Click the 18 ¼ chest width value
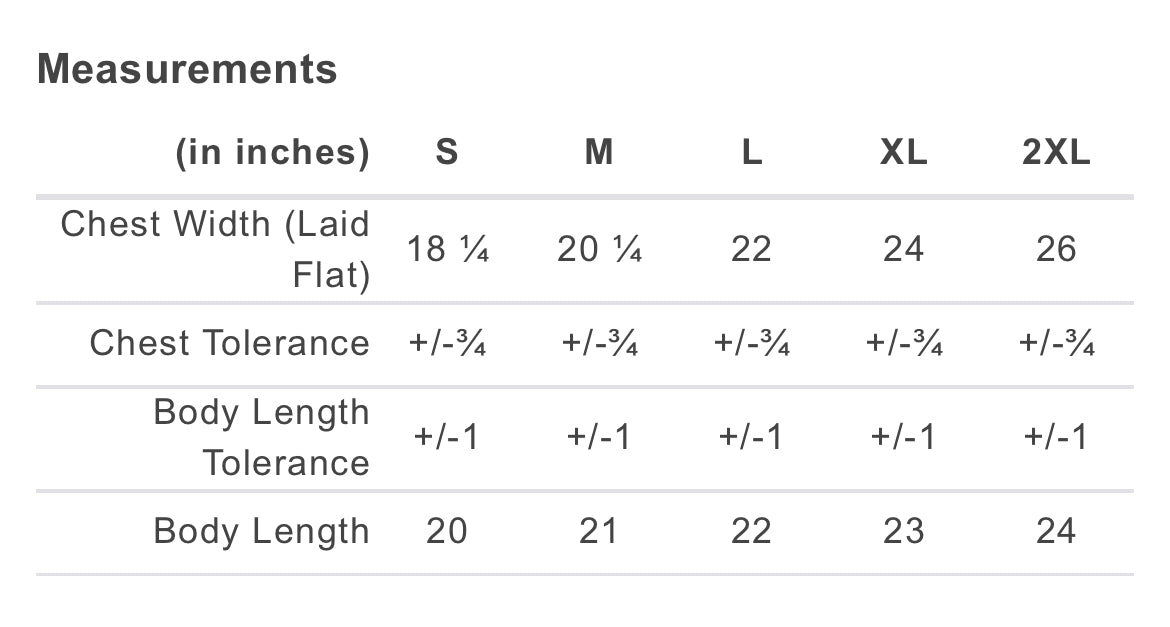The height and width of the screenshot is (627, 1170). tap(446, 249)
